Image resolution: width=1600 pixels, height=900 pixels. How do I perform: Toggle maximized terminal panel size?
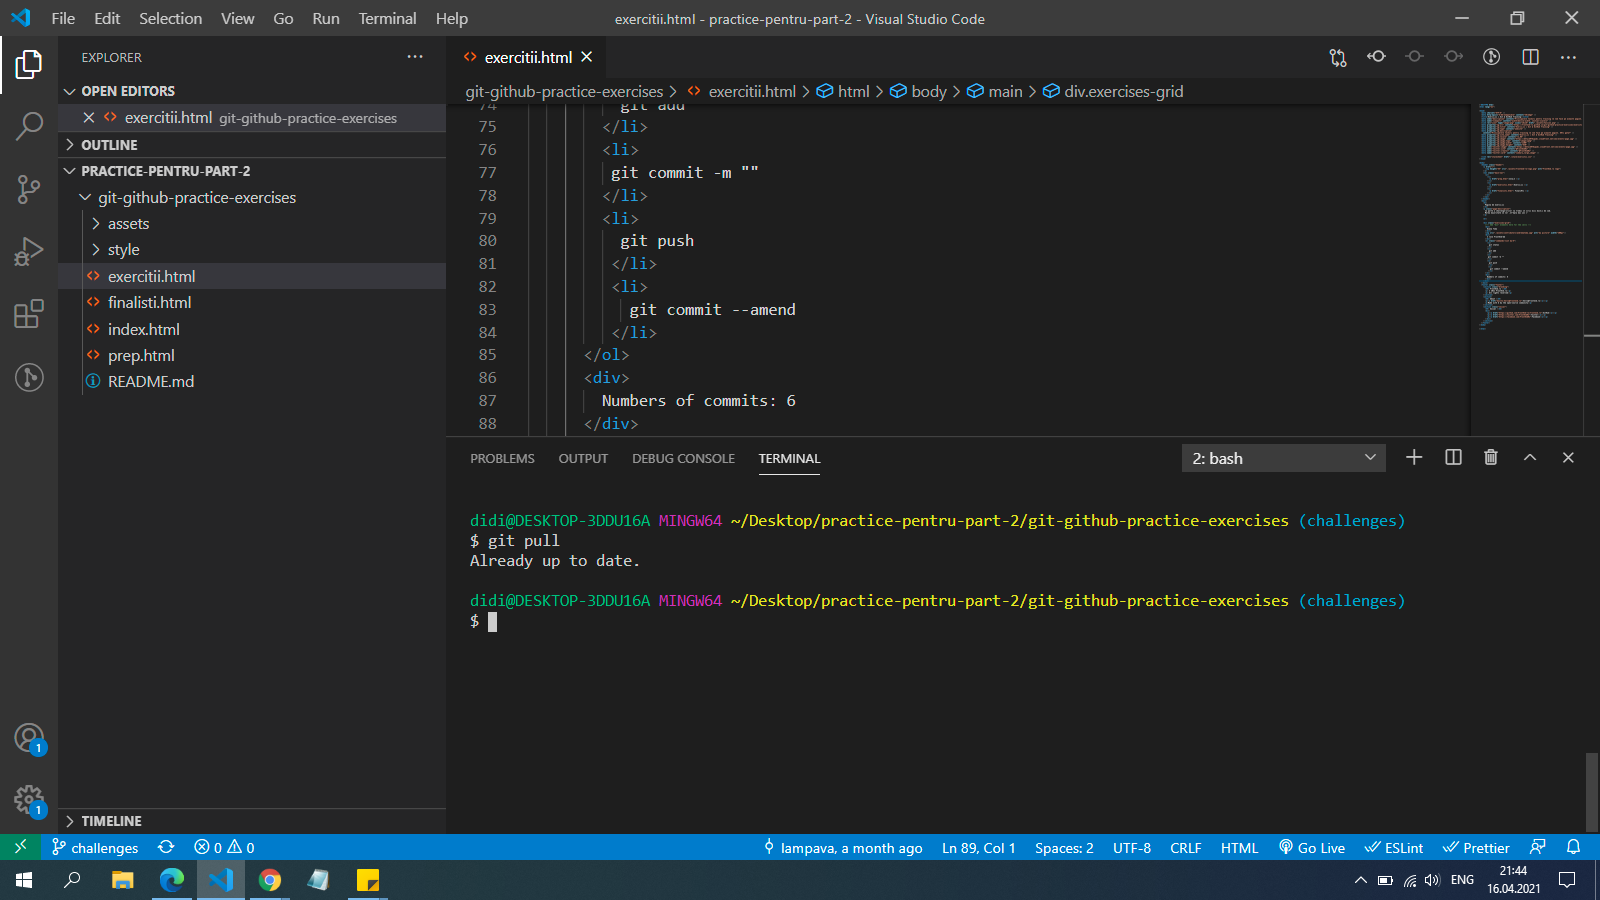(x=1529, y=457)
